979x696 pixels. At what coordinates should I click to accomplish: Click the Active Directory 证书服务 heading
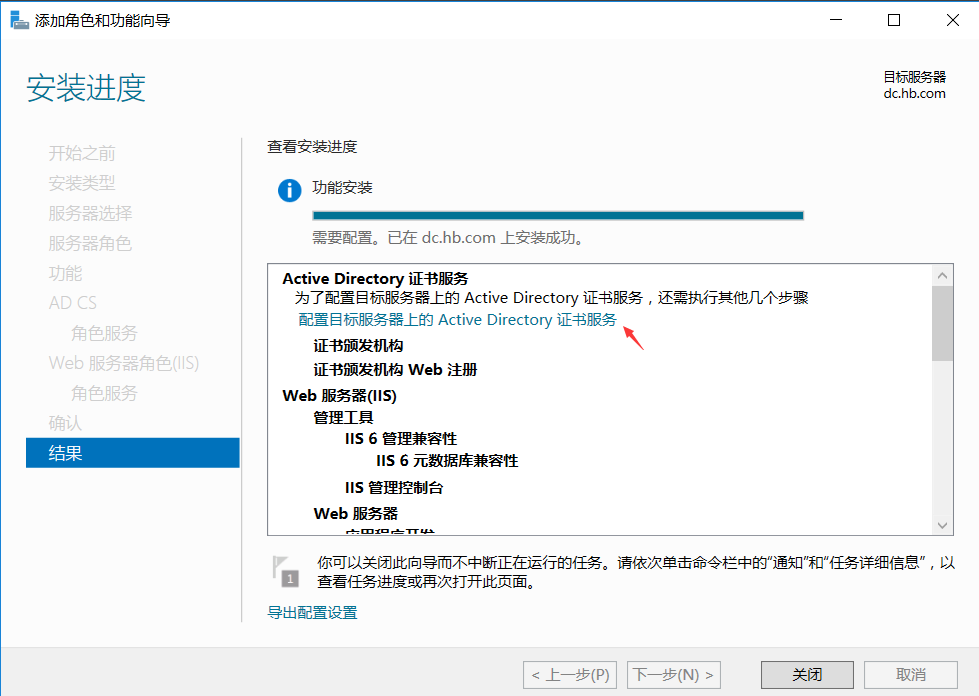[x=375, y=278]
